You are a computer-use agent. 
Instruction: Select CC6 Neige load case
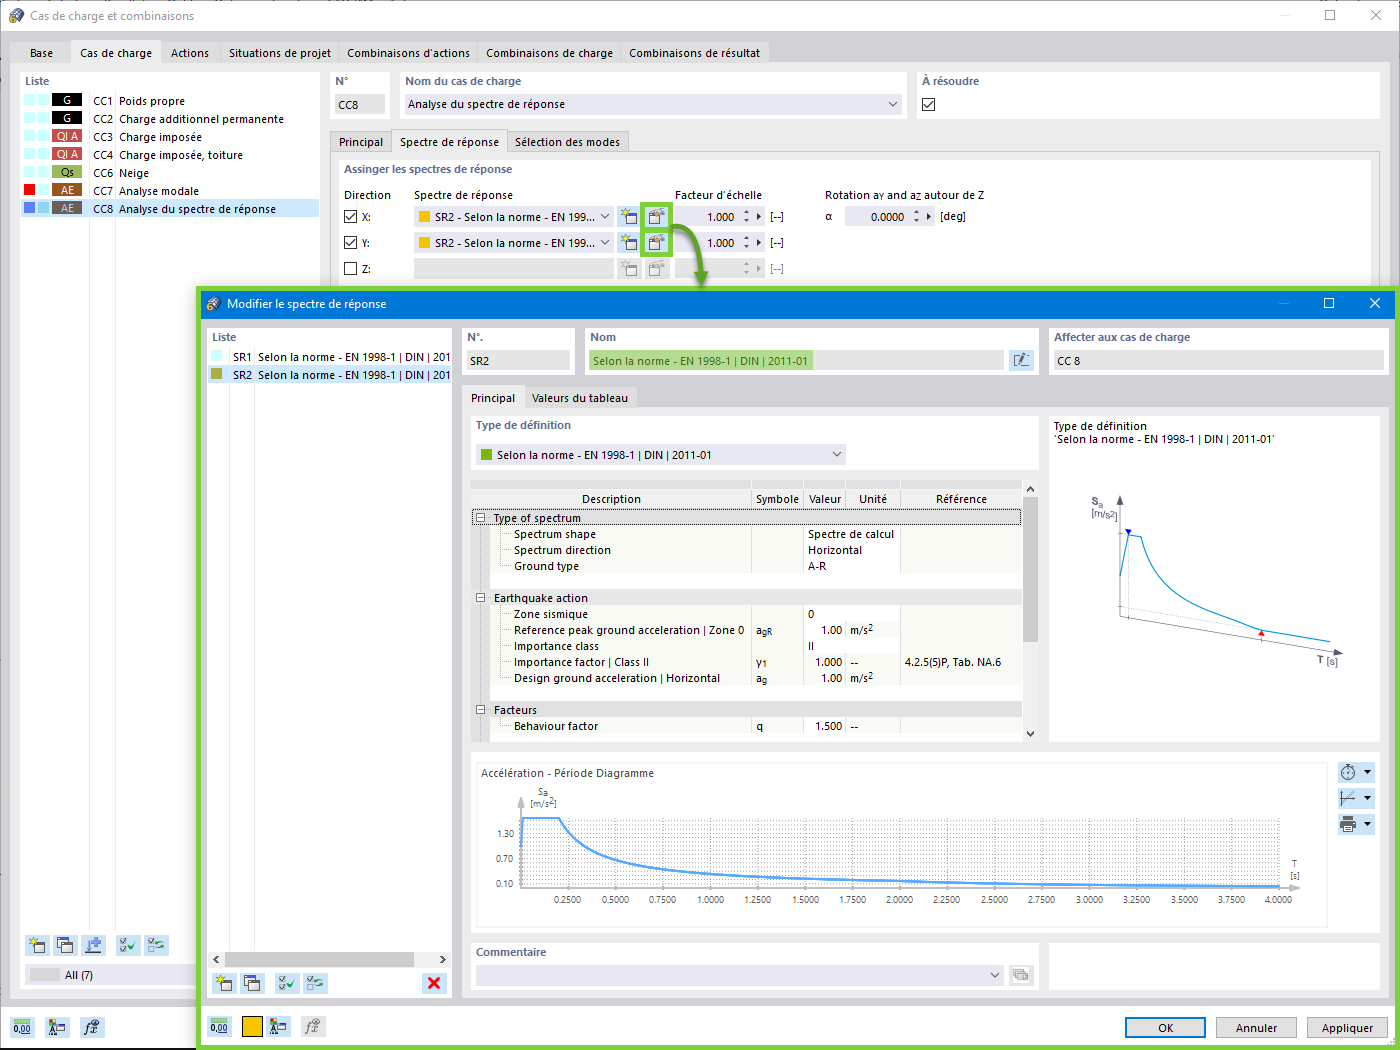(170, 173)
